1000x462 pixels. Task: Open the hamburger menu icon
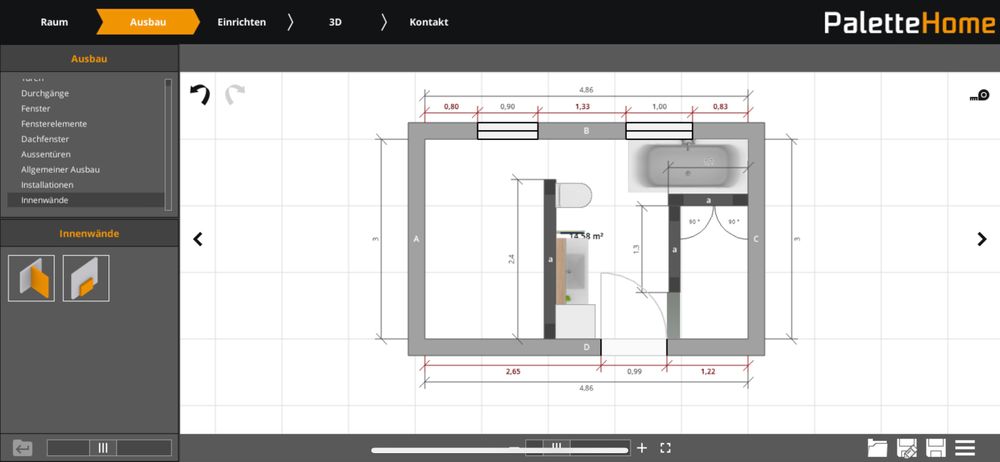(966, 448)
